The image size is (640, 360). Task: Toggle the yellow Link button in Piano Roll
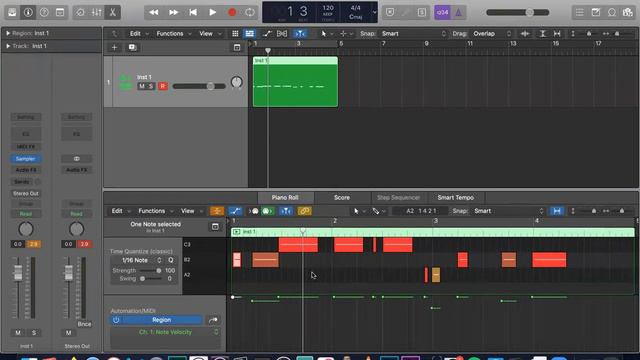(x=304, y=211)
